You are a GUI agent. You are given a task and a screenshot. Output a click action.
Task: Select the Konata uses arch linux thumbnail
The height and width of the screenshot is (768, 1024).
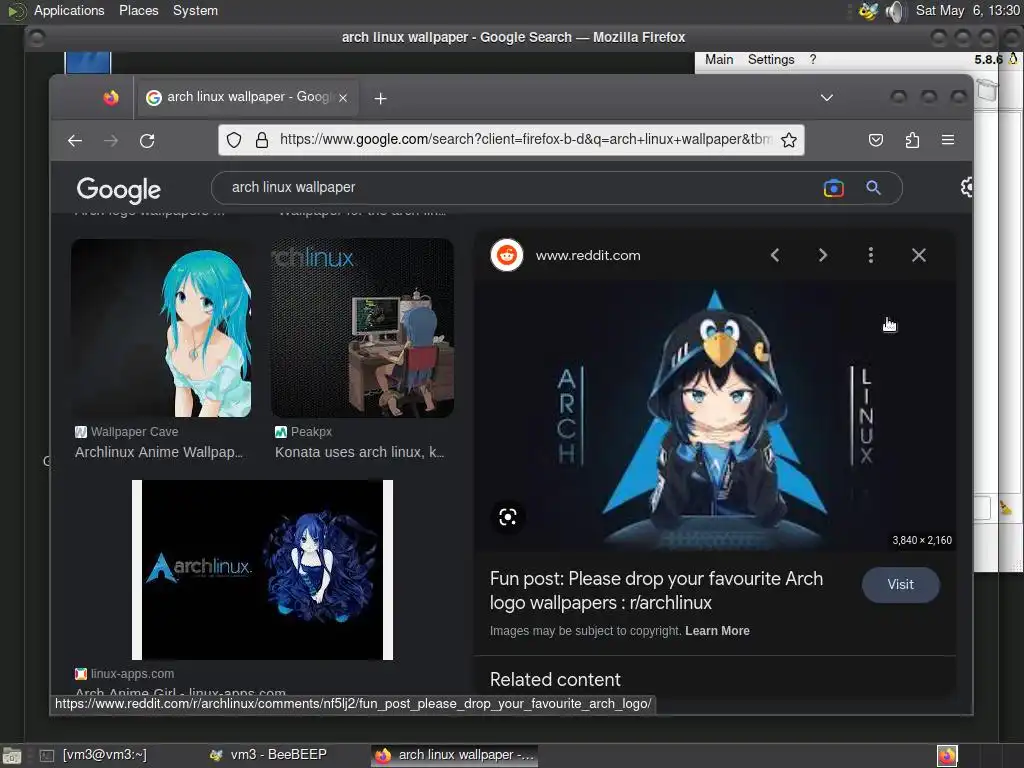[362, 328]
